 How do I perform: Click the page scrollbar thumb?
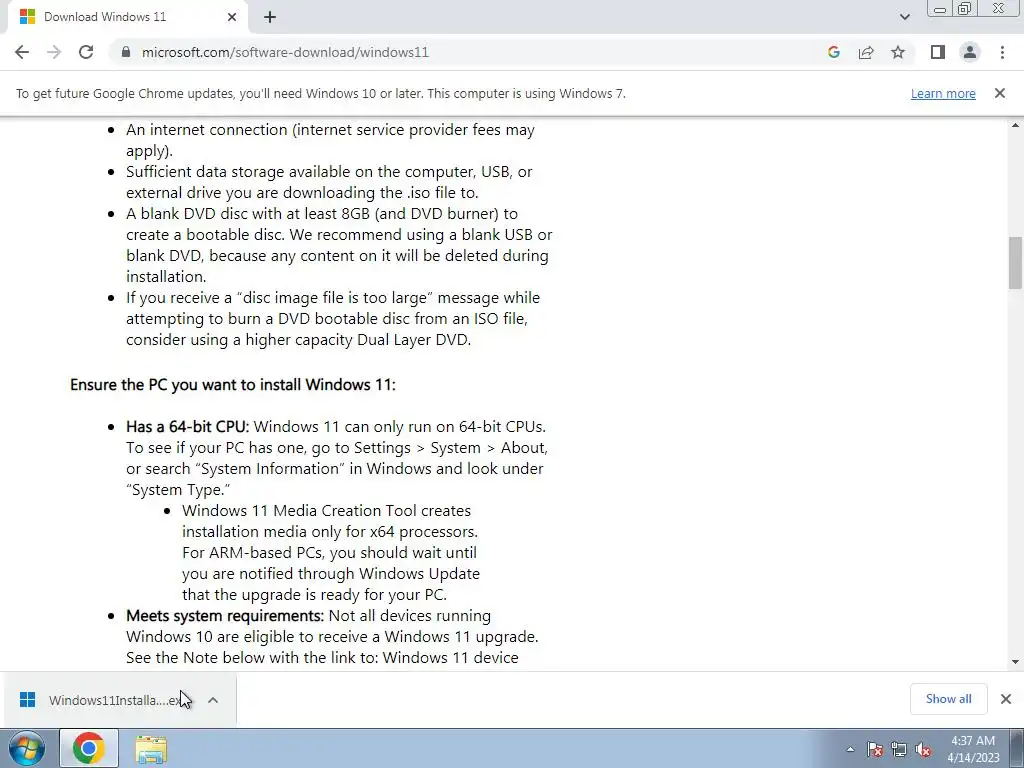[1015, 262]
